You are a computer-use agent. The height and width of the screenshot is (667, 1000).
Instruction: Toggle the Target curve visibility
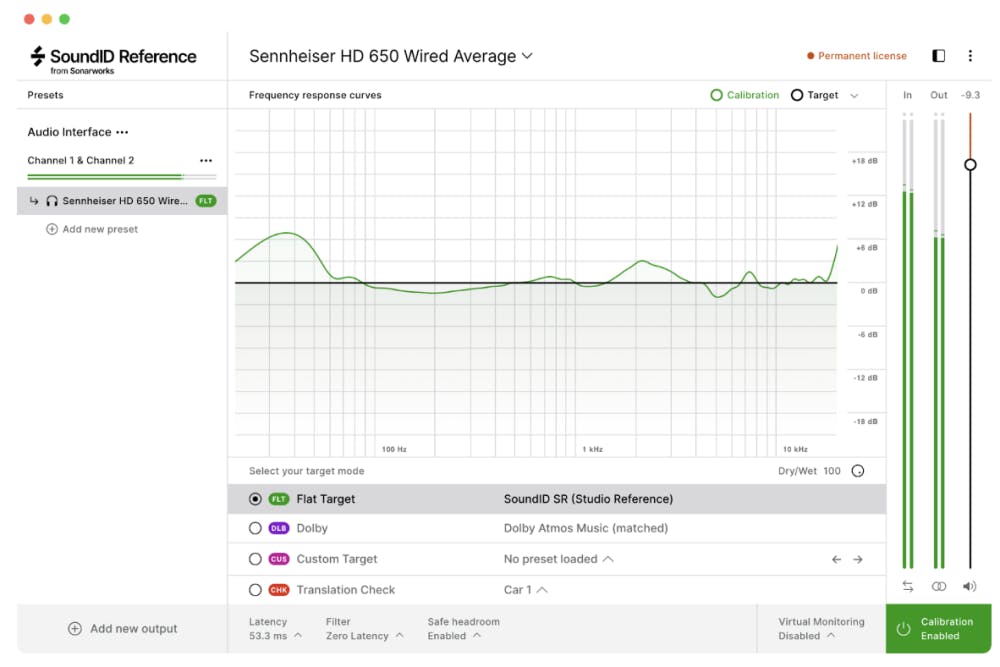[x=814, y=95]
